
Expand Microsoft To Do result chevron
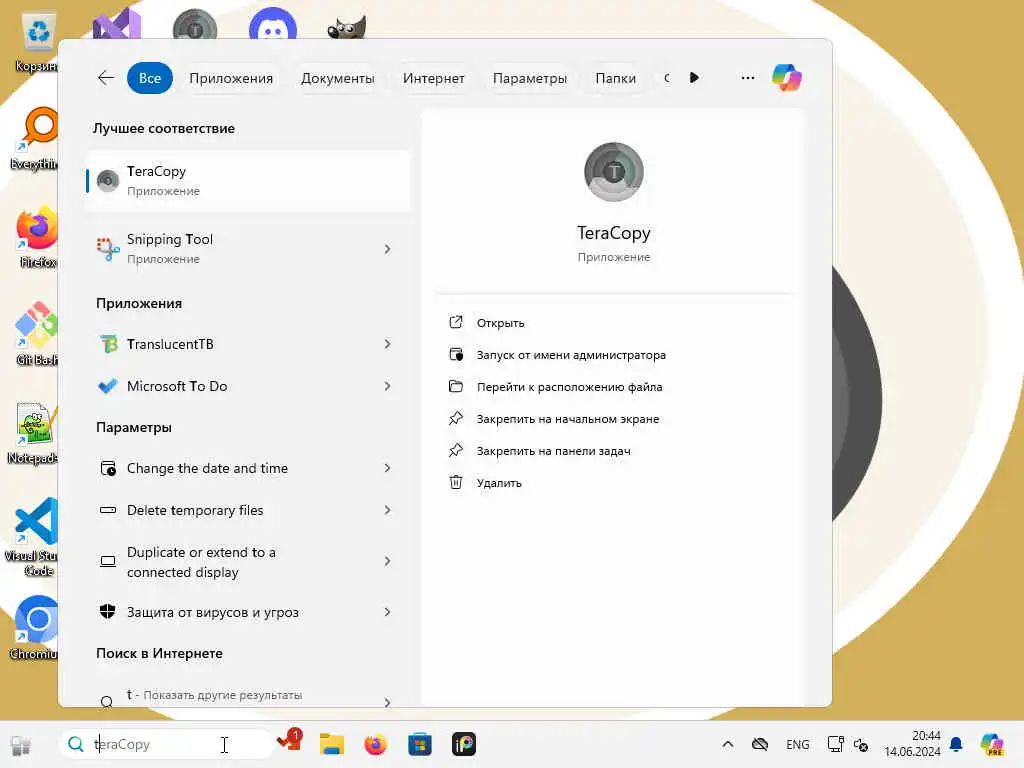click(387, 386)
